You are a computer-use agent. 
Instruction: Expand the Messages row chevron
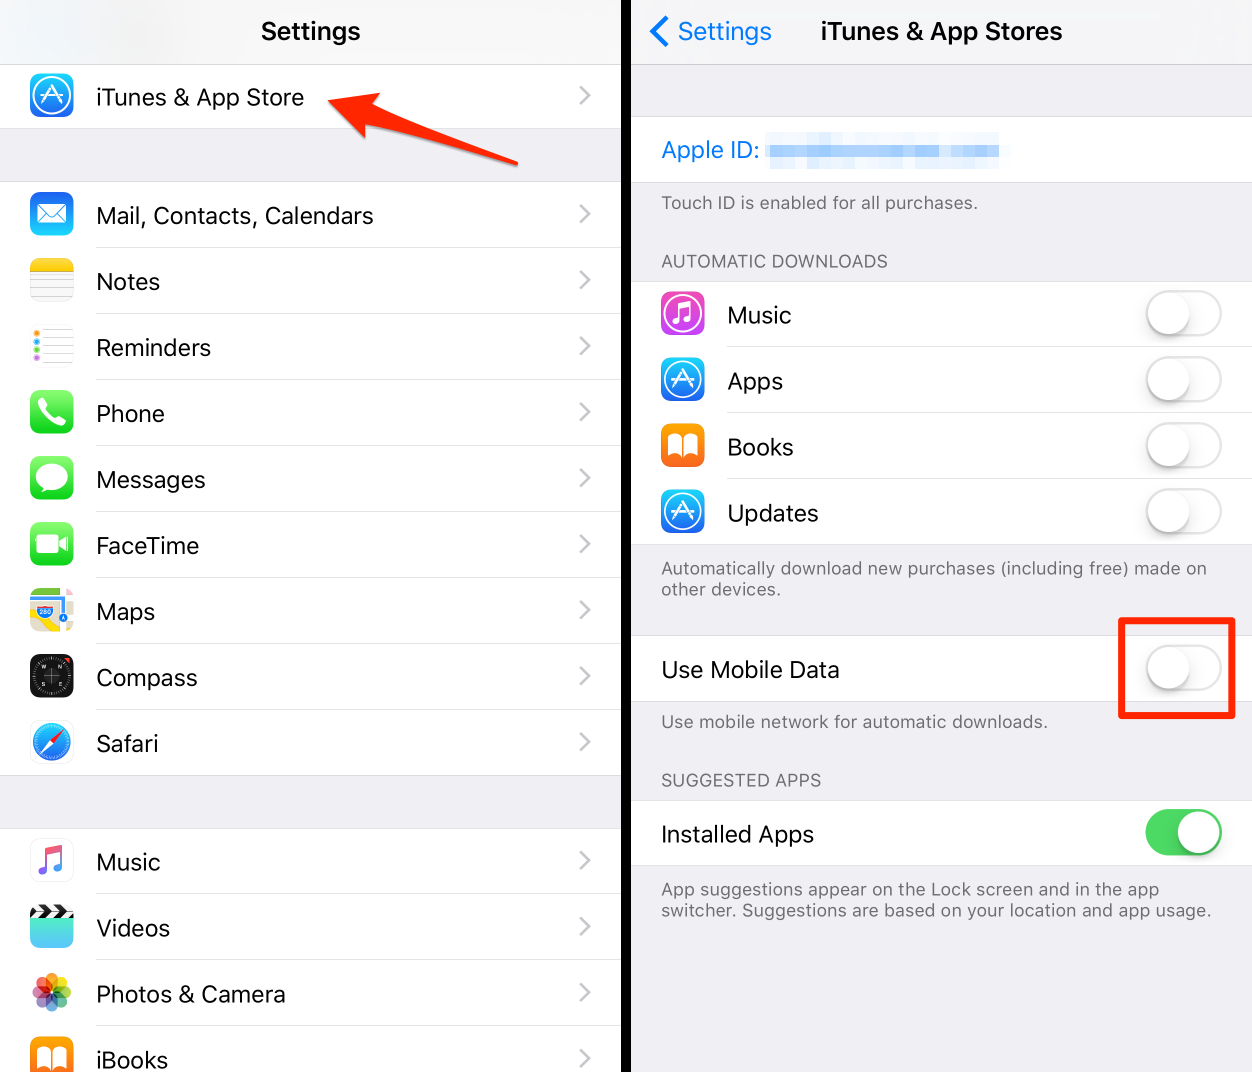585,478
